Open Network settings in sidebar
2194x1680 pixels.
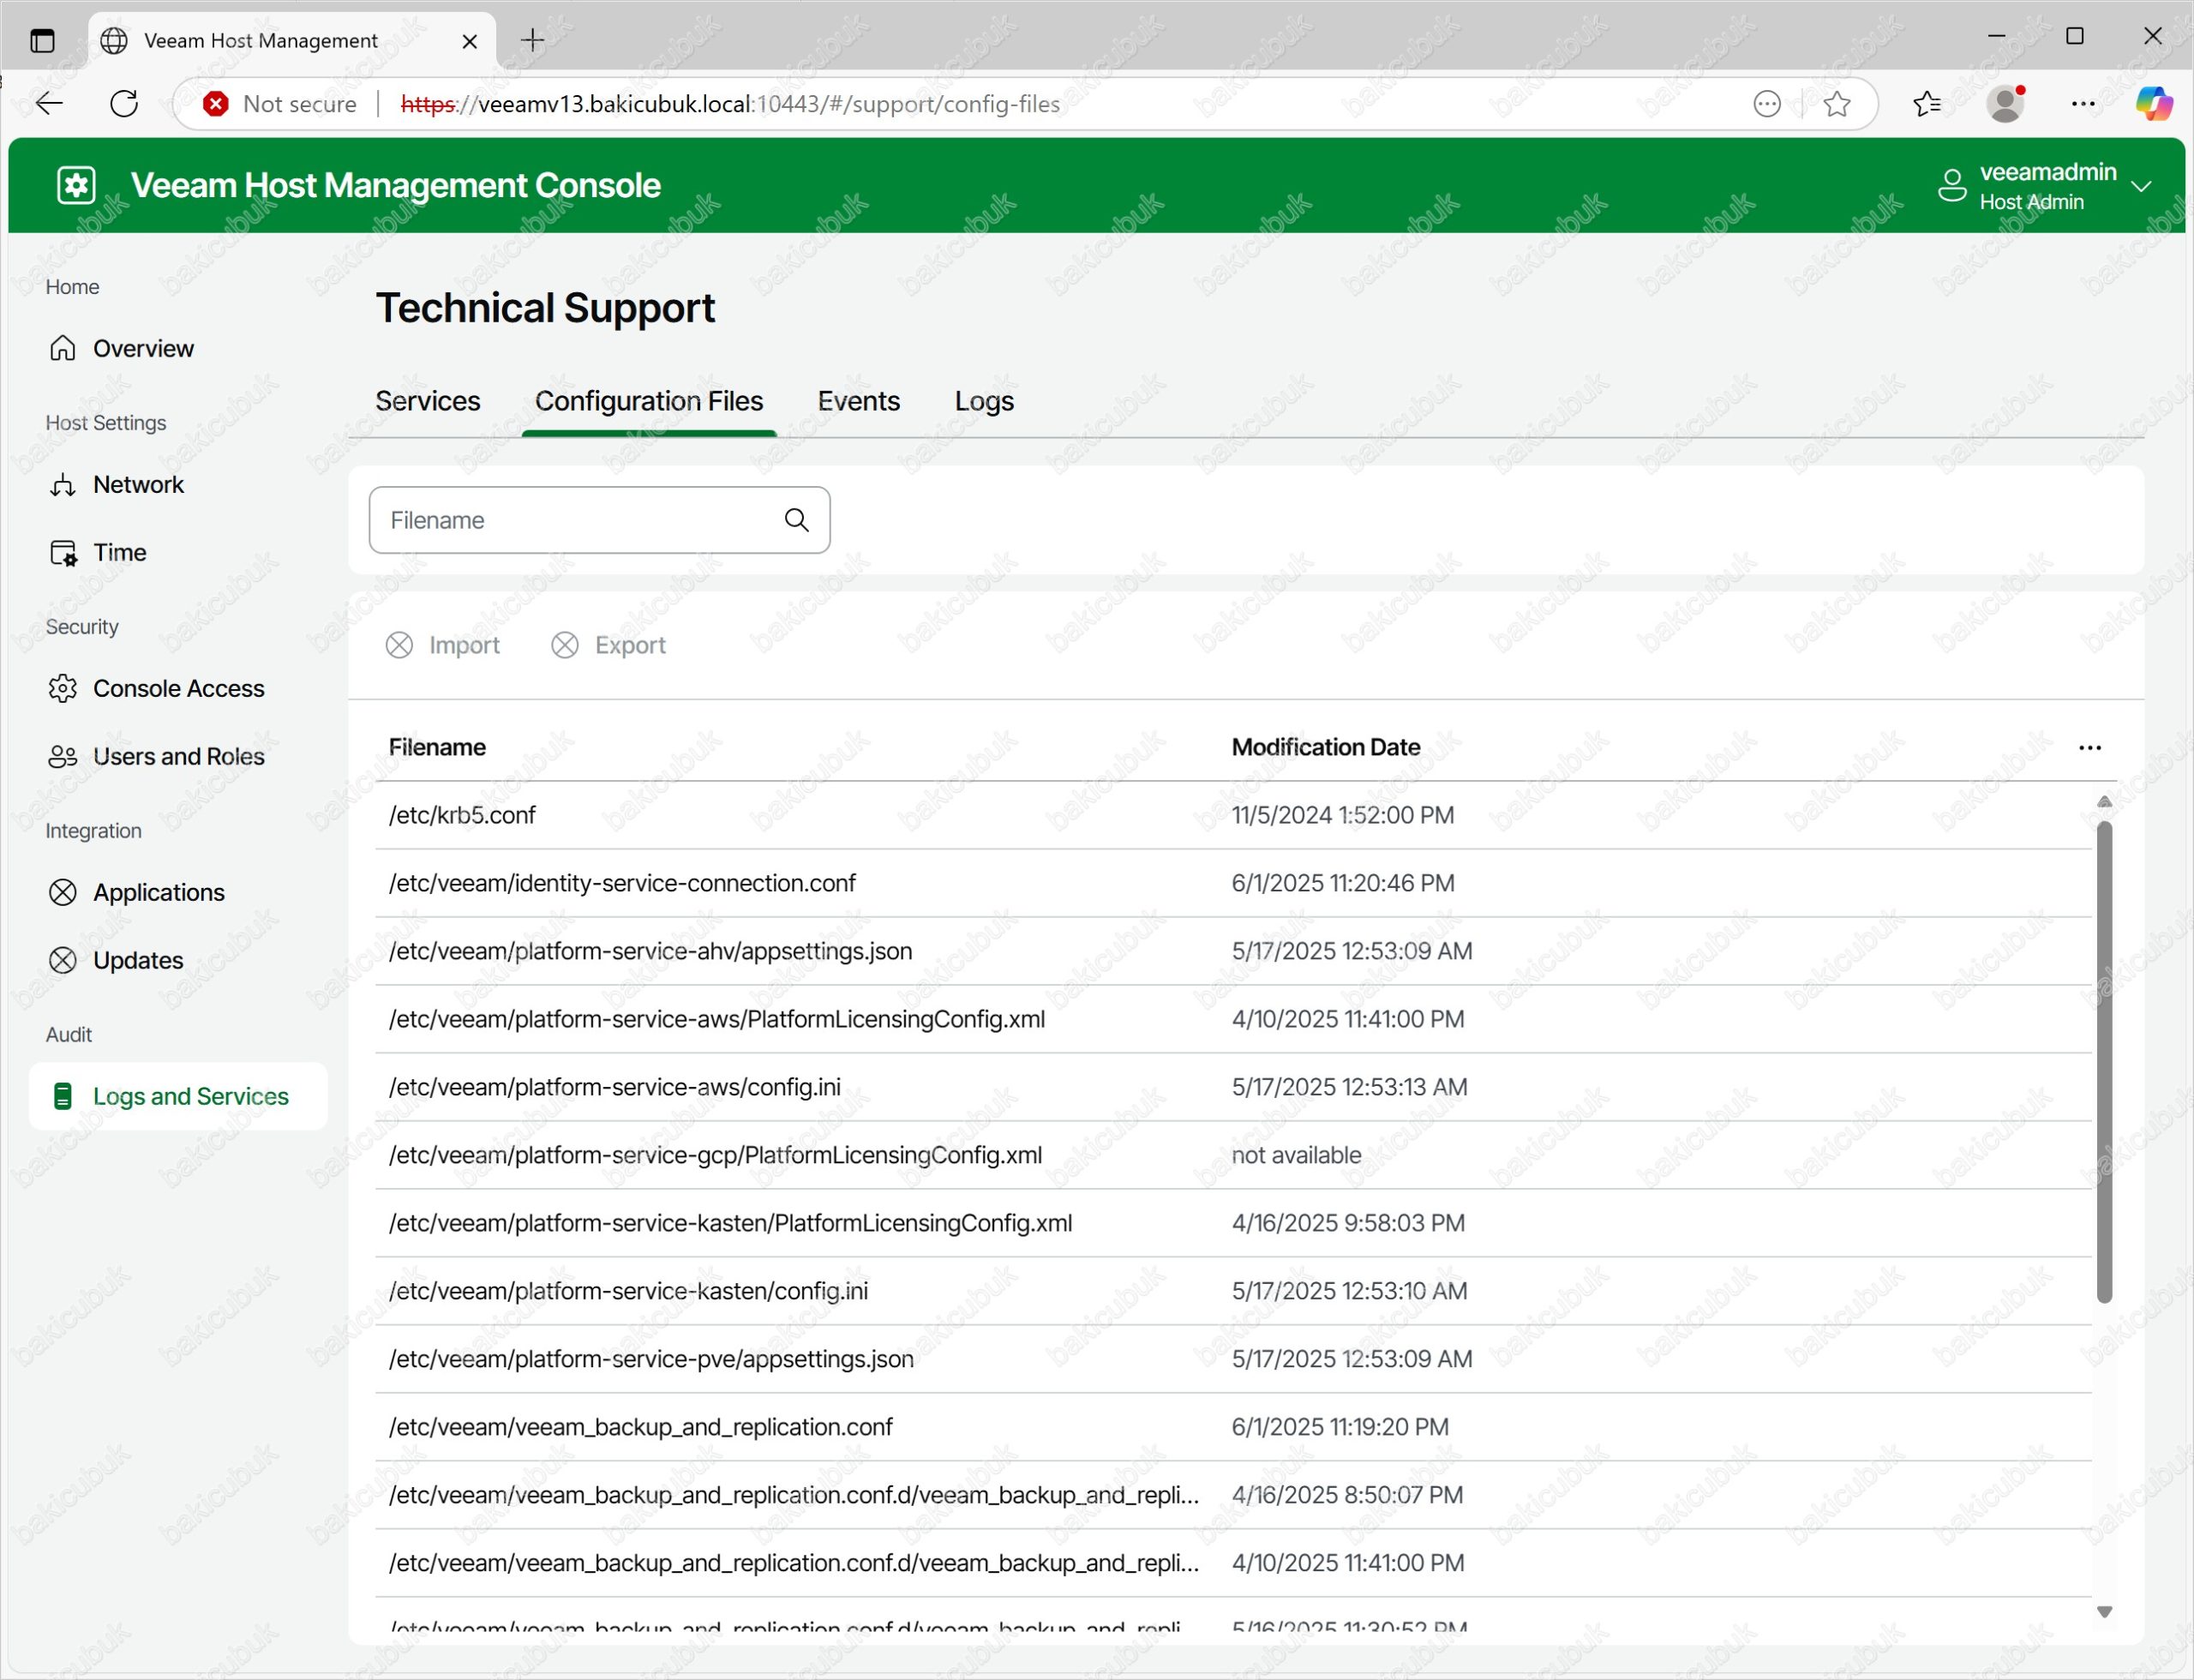tap(138, 484)
